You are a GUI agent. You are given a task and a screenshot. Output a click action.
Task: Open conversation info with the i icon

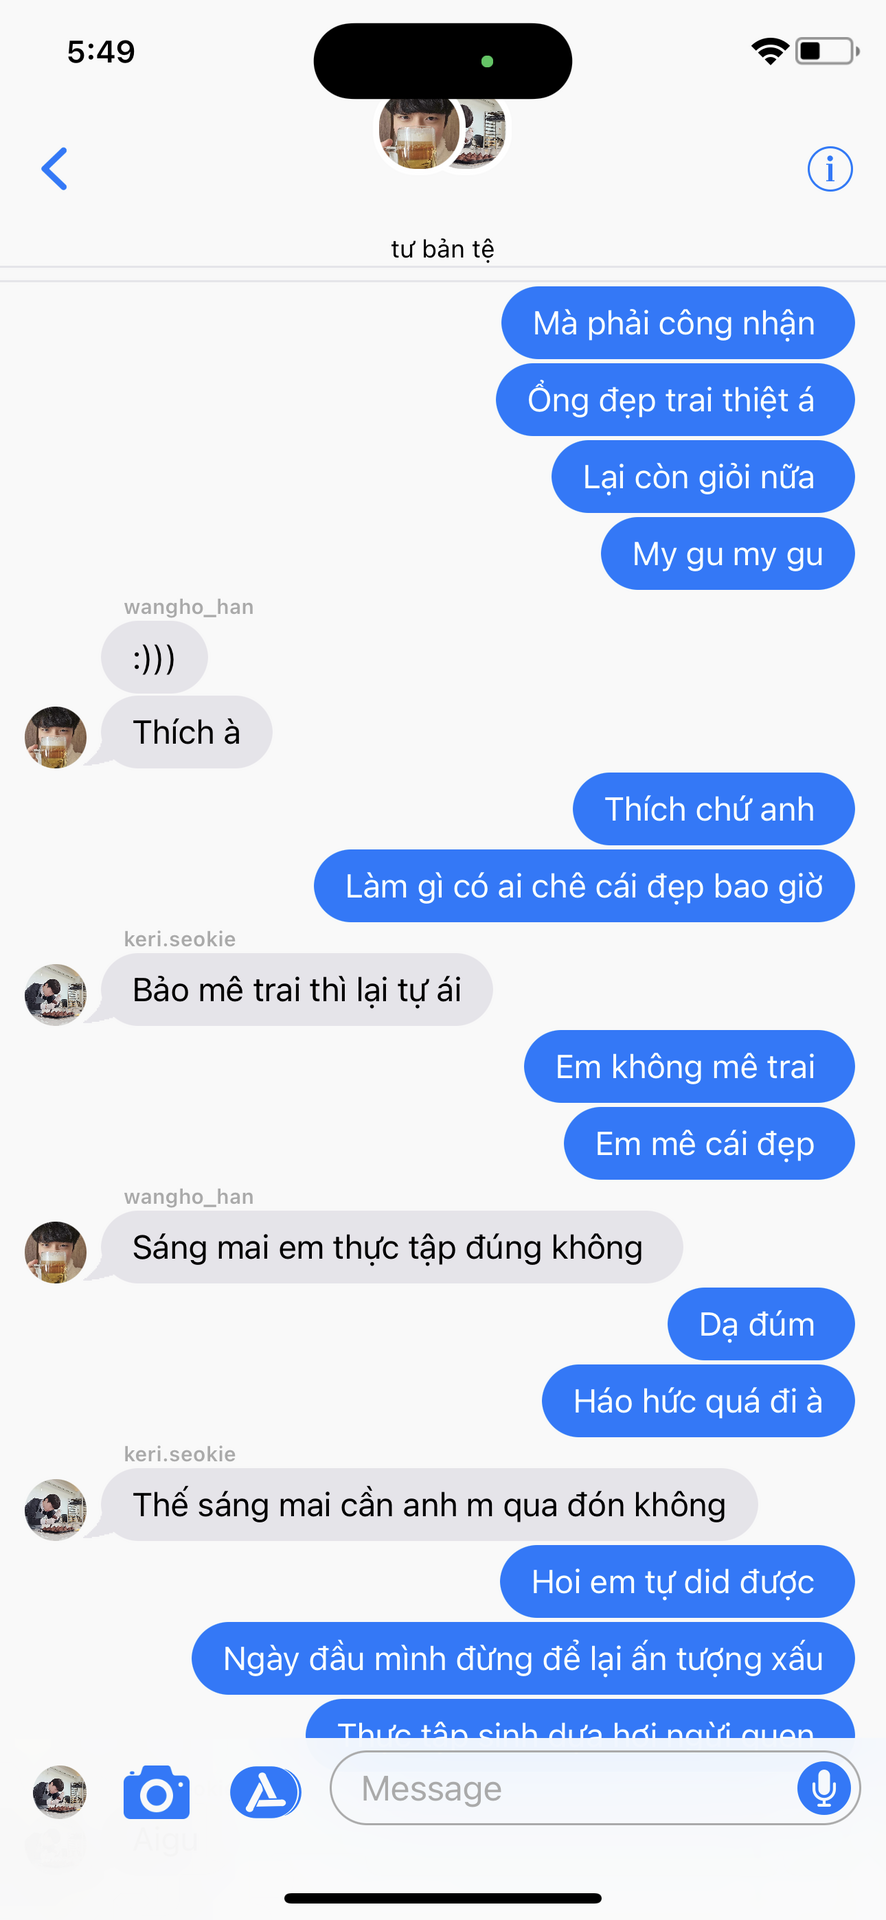[830, 168]
